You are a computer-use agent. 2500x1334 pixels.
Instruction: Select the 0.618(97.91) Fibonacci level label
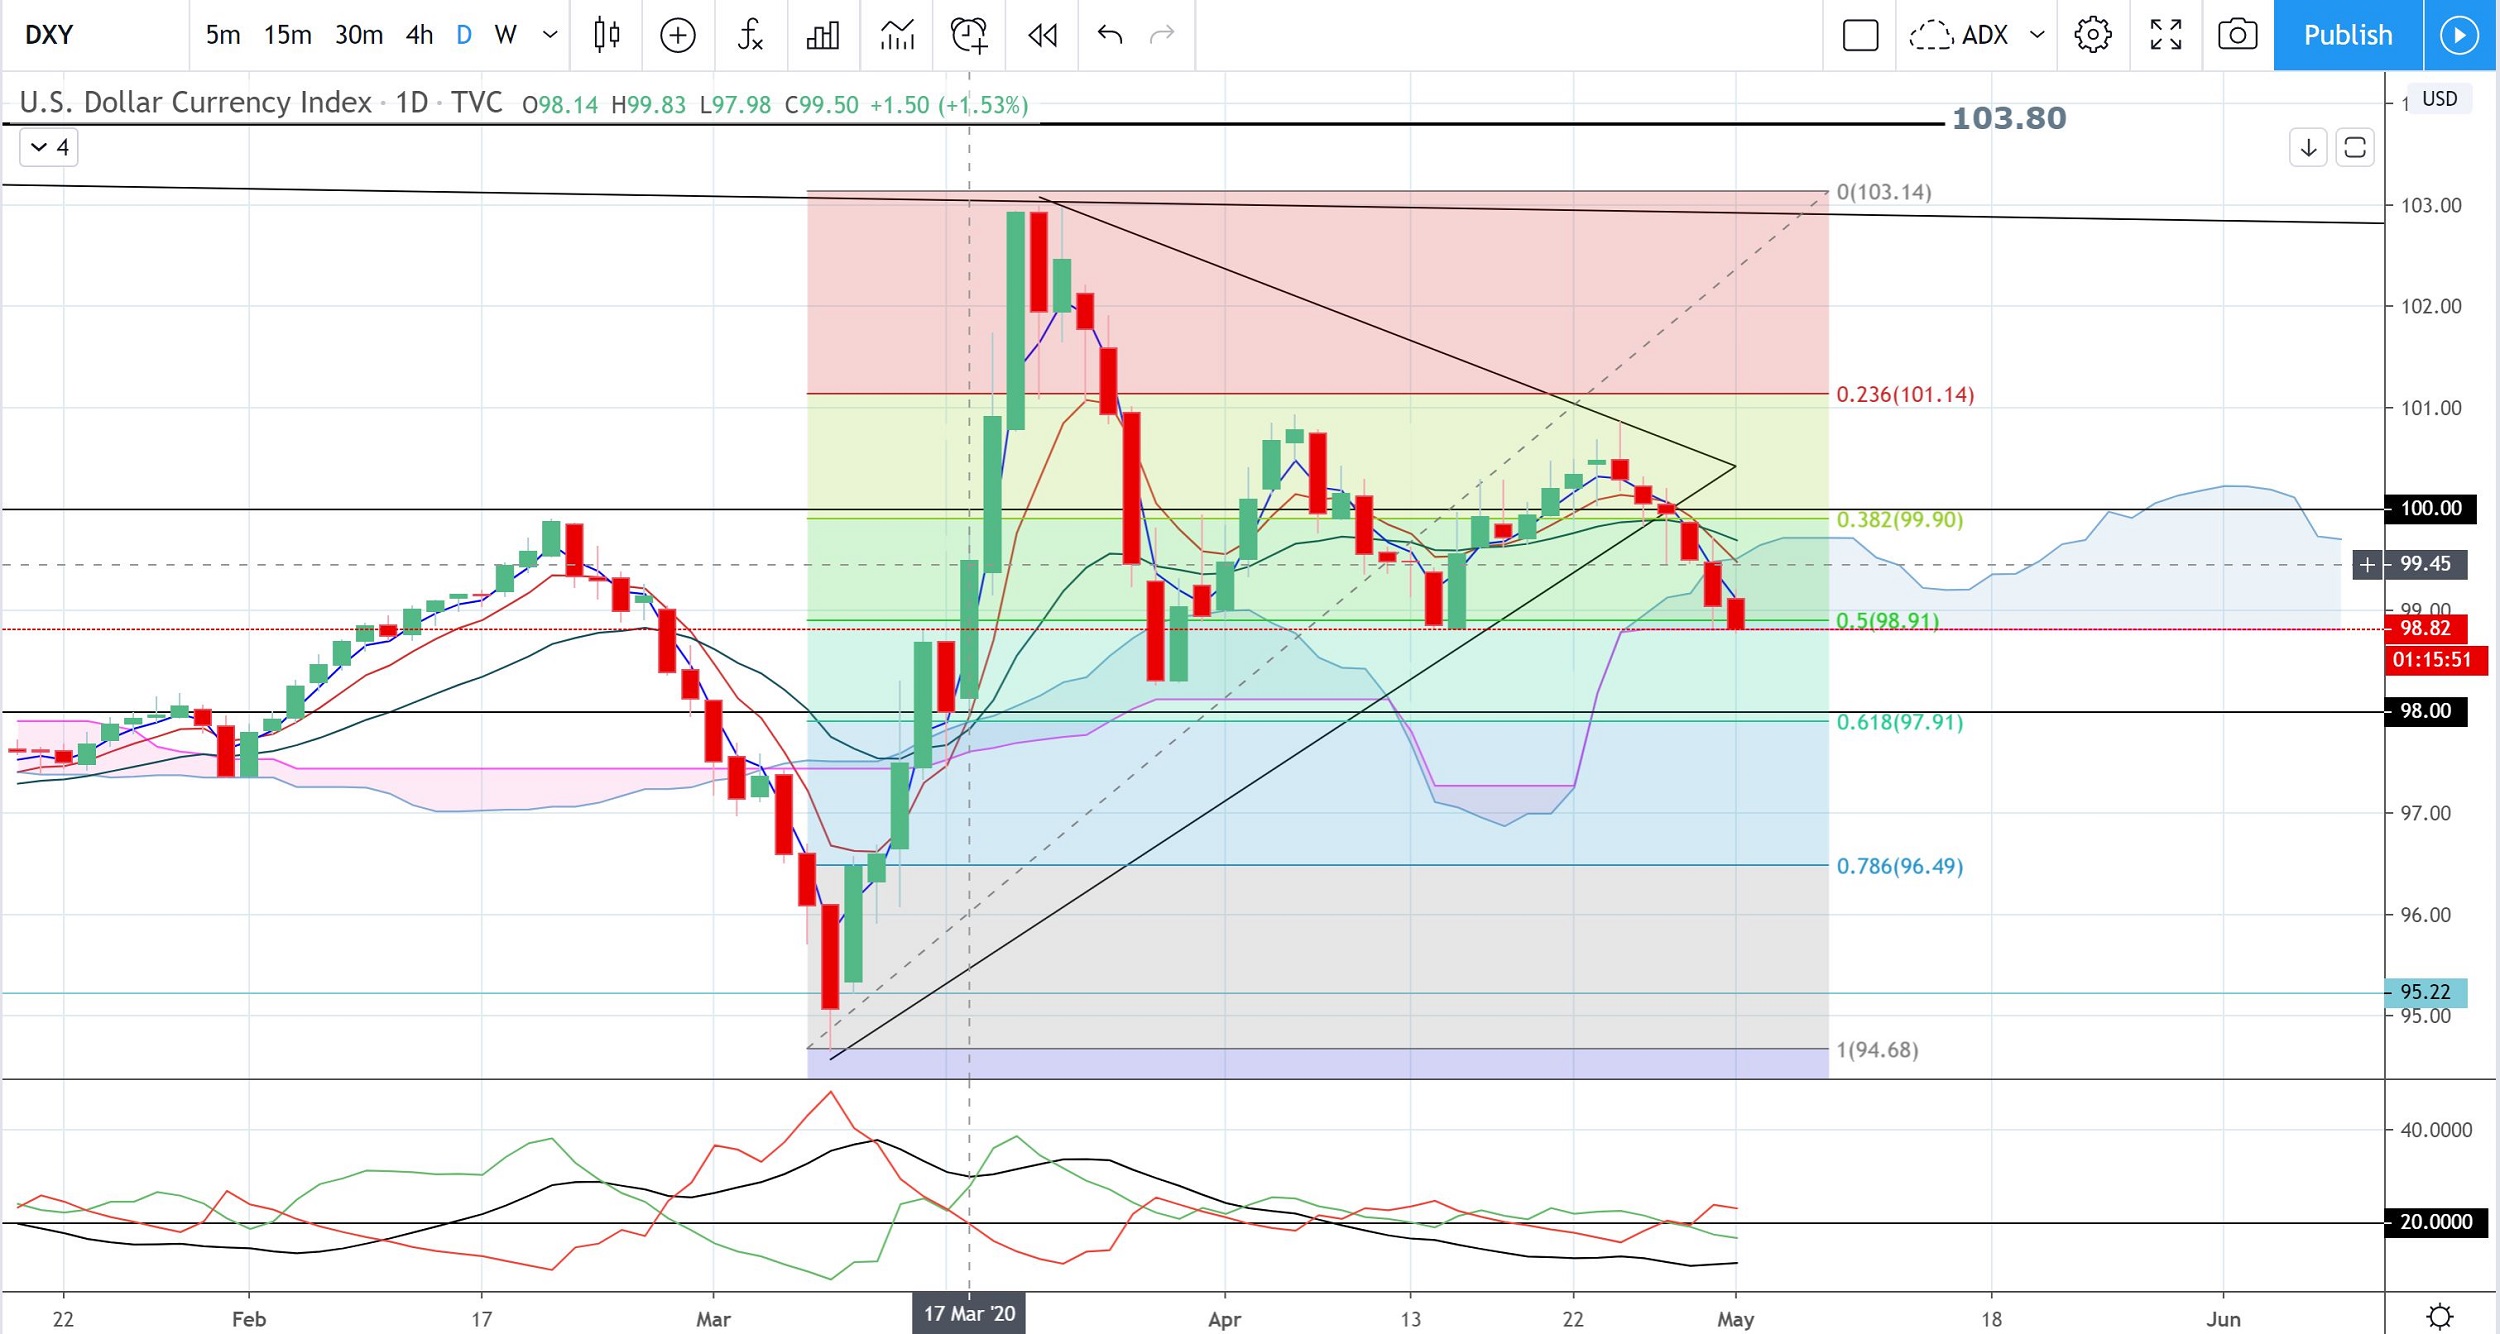pyautogui.click(x=1899, y=722)
